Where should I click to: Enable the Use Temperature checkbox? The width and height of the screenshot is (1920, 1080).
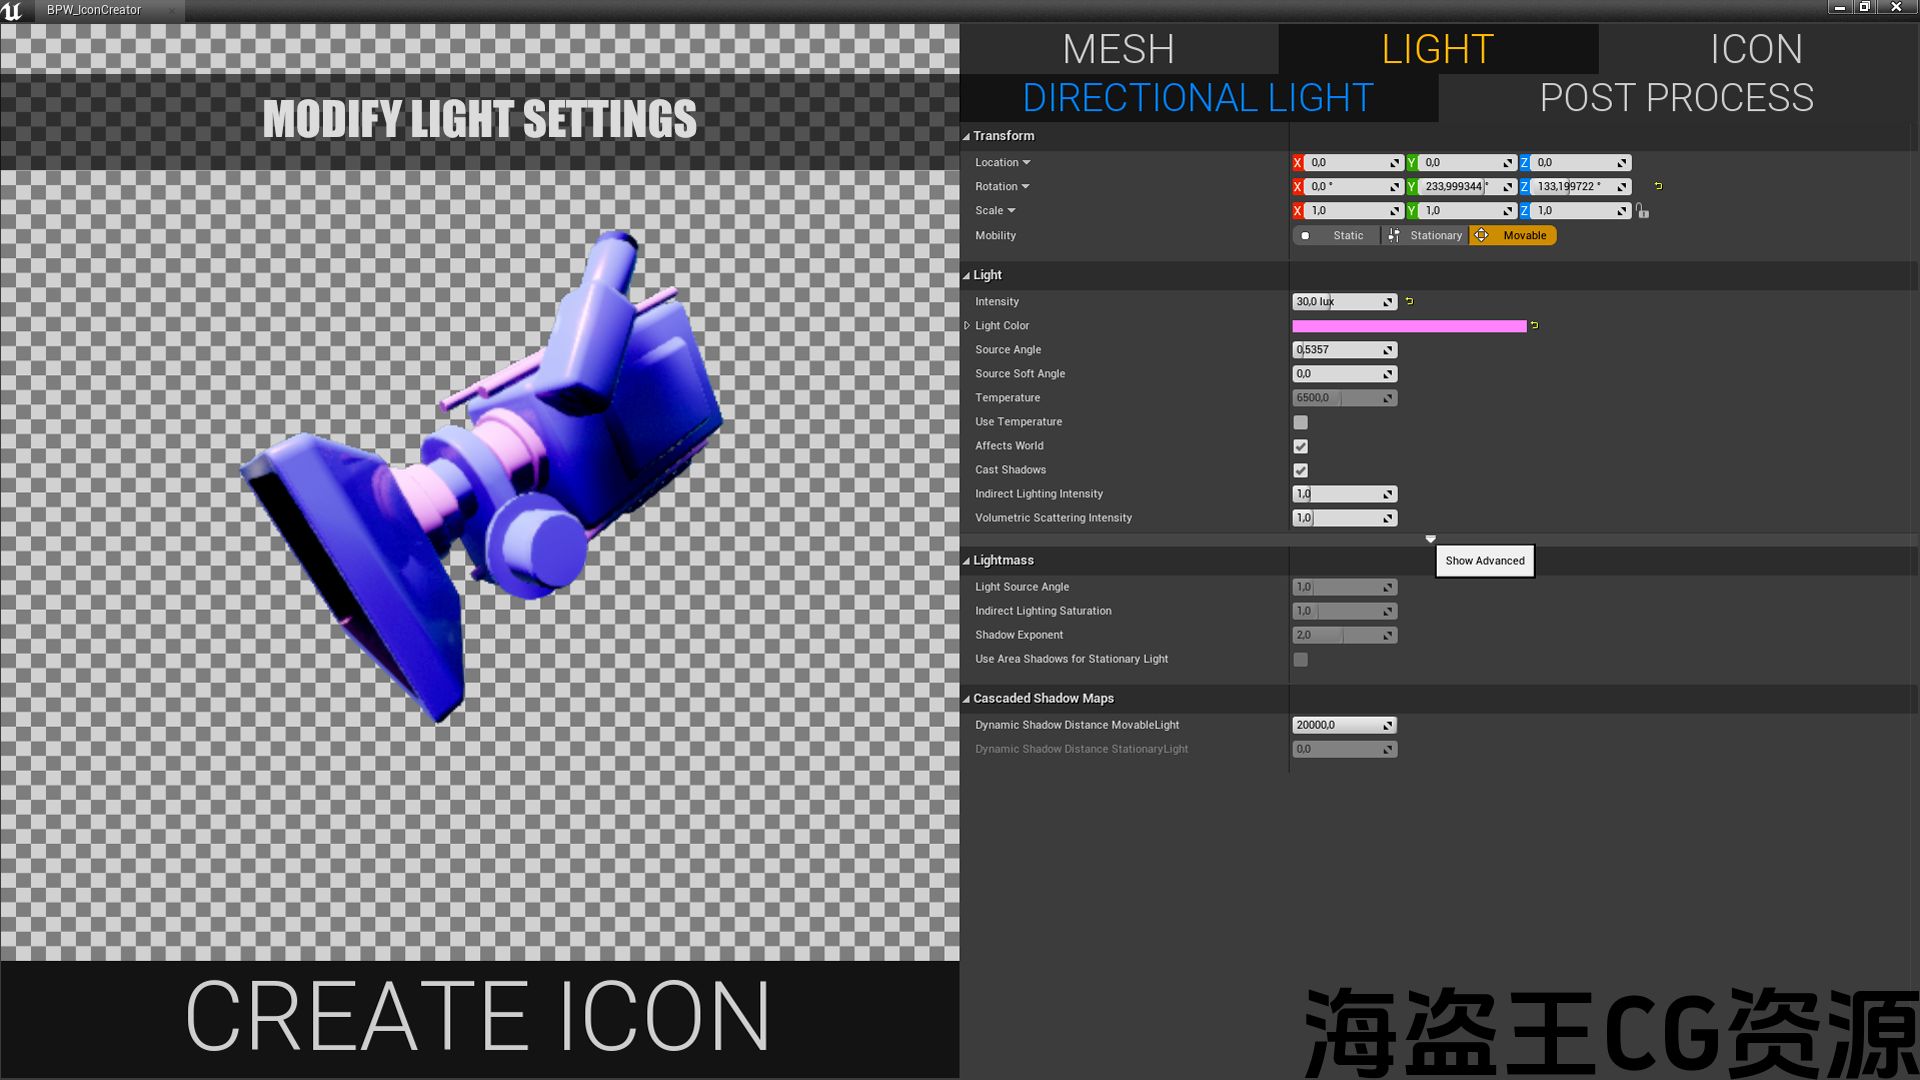click(x=1300, y=423)
